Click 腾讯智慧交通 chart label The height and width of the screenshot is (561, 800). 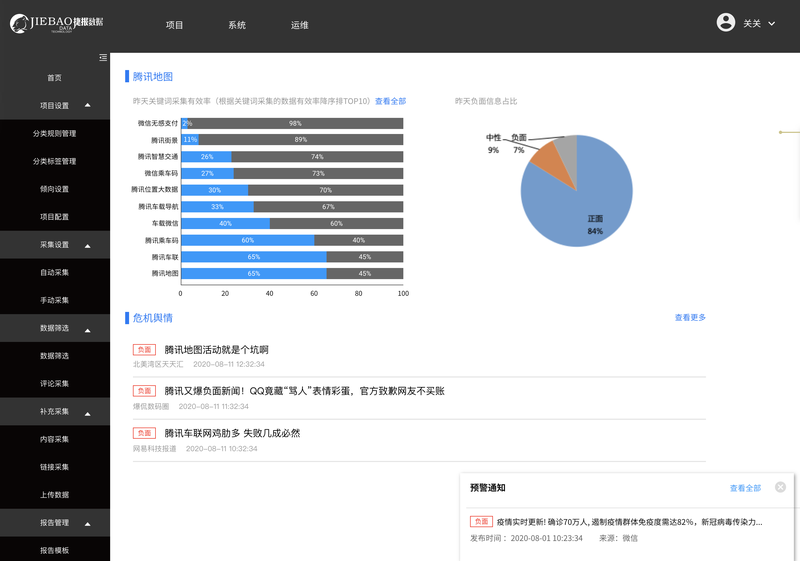[x=158, y=157]
